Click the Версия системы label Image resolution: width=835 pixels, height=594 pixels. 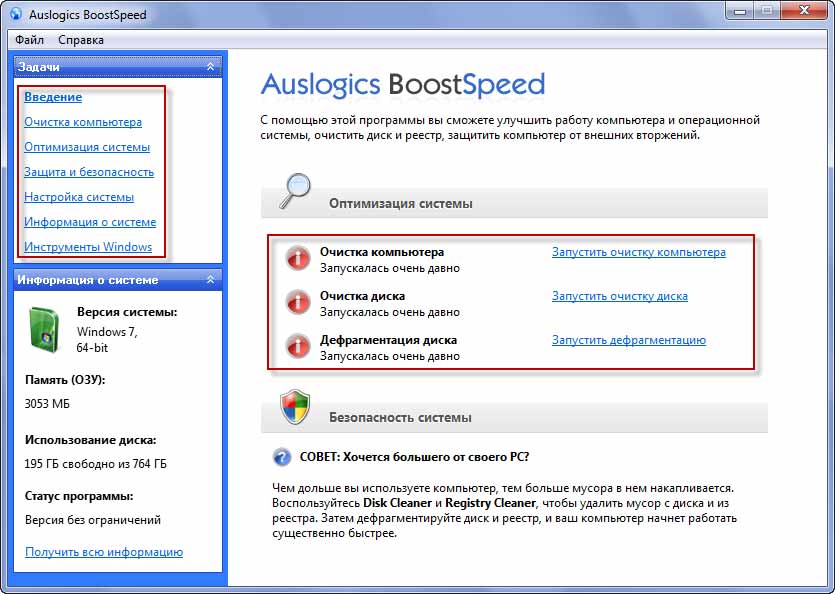click(127, 312)
